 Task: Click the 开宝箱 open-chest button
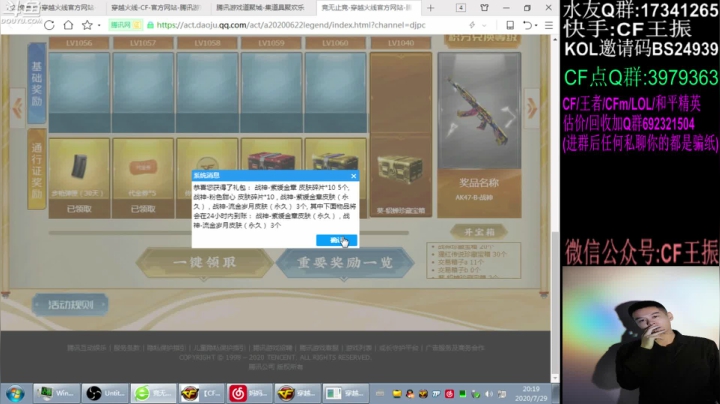click(479, 232)
